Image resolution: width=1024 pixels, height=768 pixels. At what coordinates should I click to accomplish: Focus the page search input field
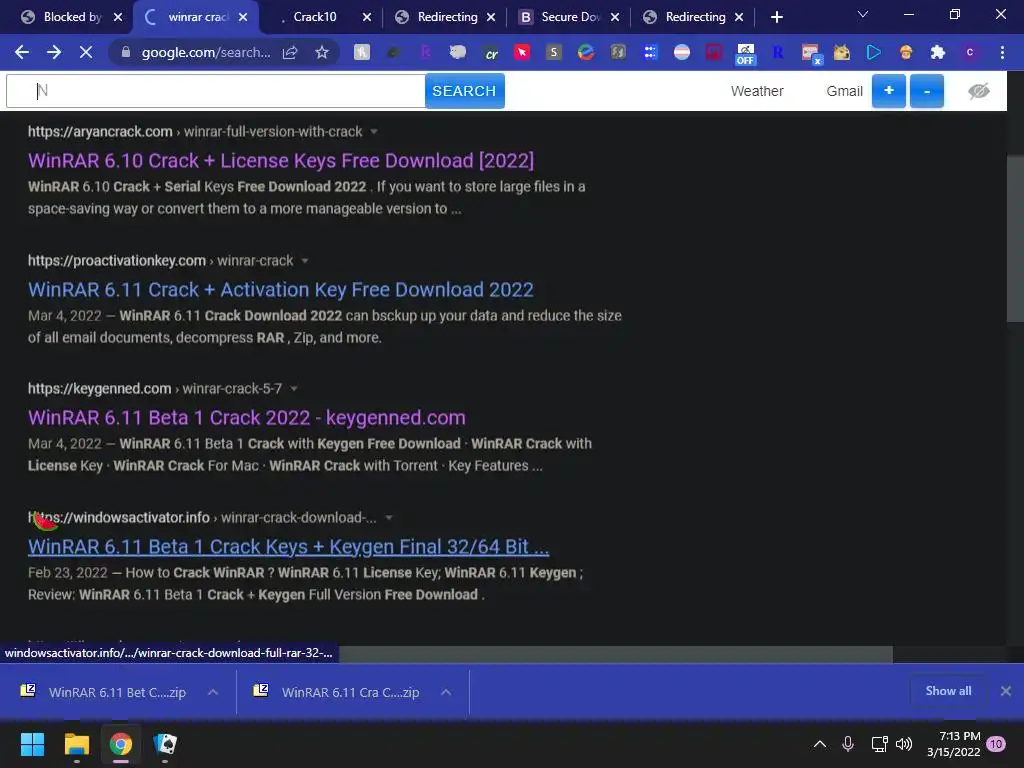216,91
